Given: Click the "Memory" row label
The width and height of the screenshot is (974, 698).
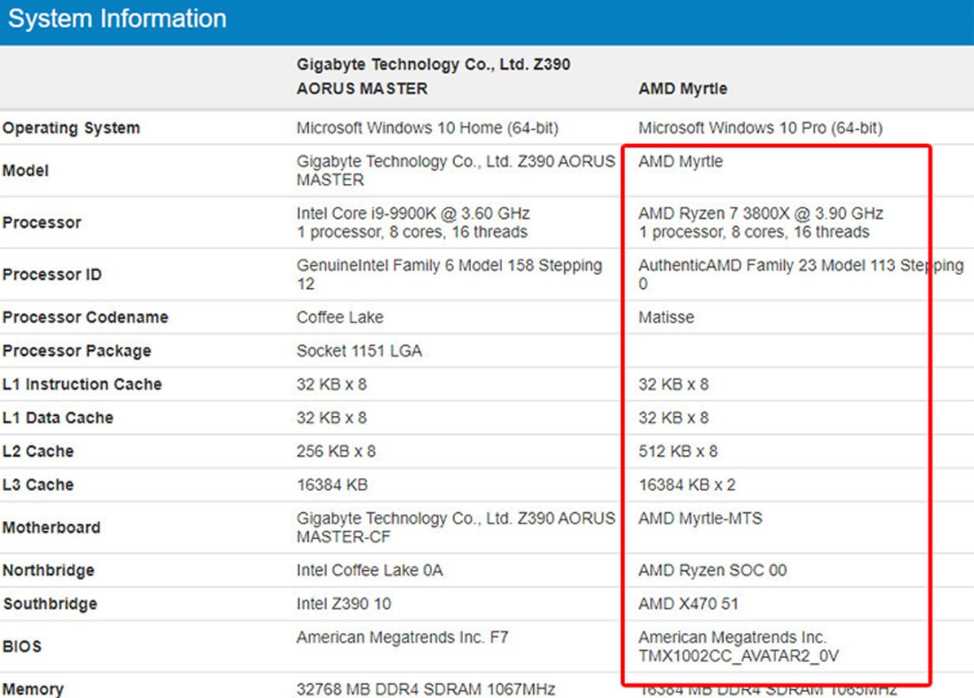Looking at the screenshot, I should pyautogui.click(x=33, y=689).
